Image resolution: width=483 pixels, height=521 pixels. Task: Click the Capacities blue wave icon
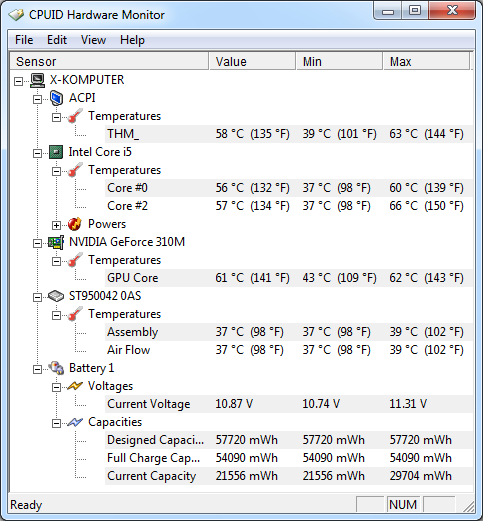coord(75,422)
